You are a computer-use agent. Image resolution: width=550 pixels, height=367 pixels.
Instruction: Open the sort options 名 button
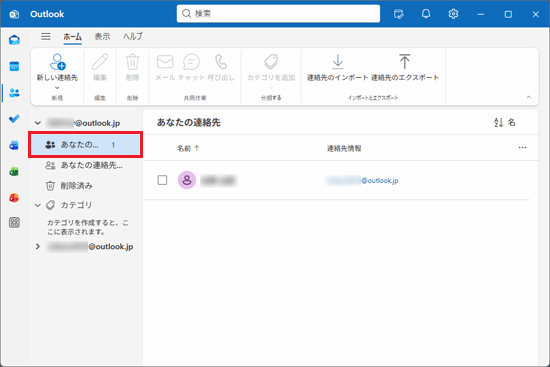[505, 122]
